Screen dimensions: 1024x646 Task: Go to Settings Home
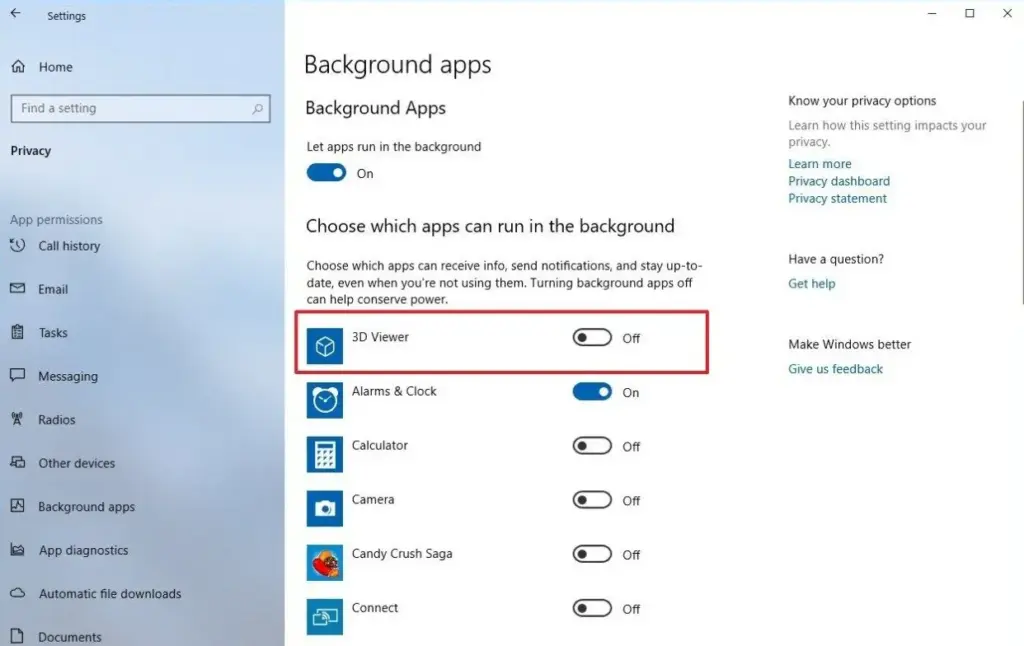pos(55,67)
